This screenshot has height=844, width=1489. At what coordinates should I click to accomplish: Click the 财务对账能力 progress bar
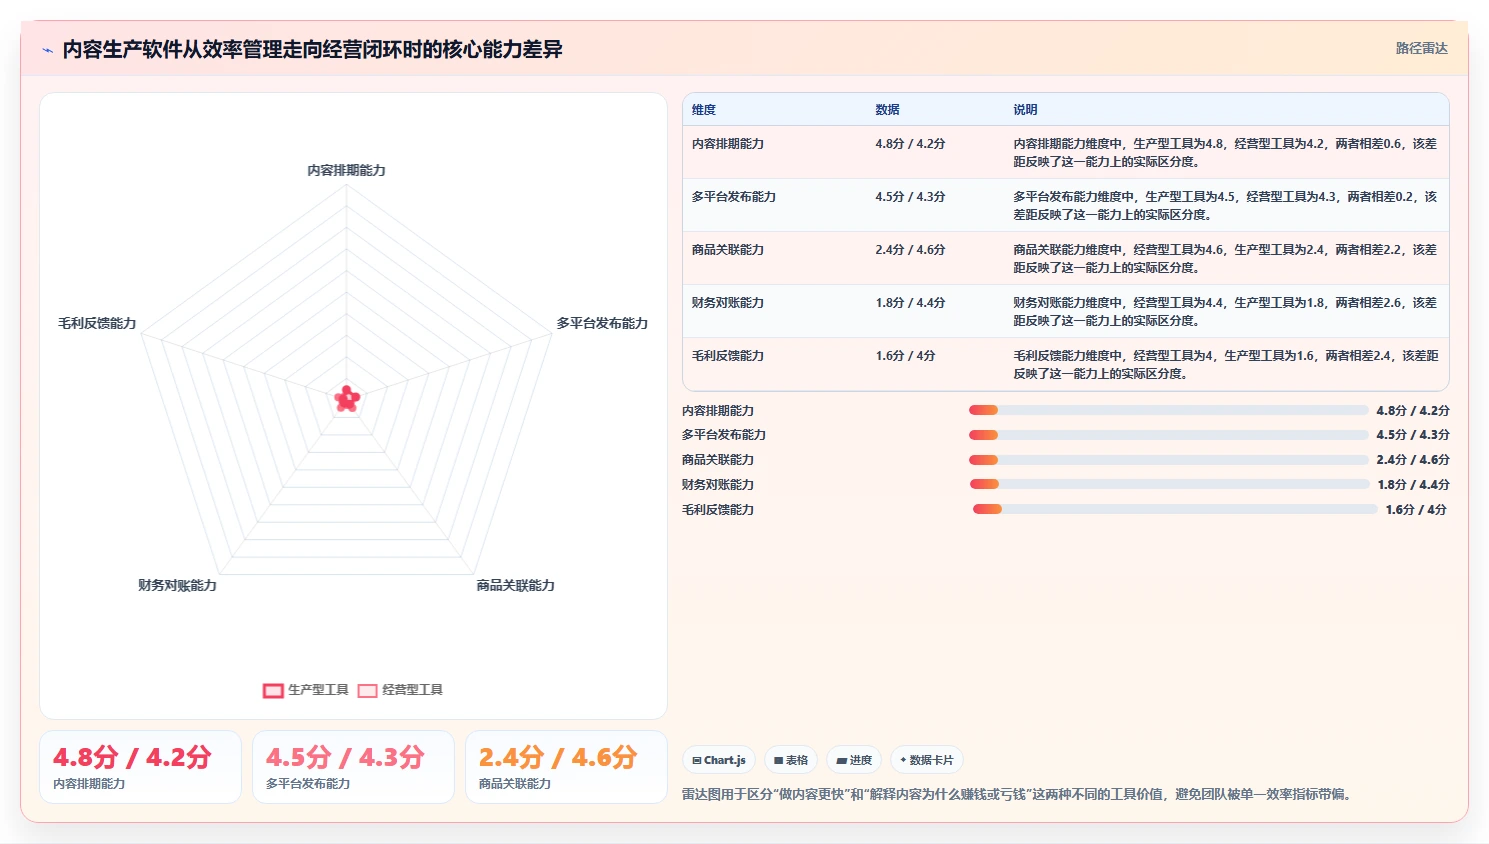coord(1170,484)
